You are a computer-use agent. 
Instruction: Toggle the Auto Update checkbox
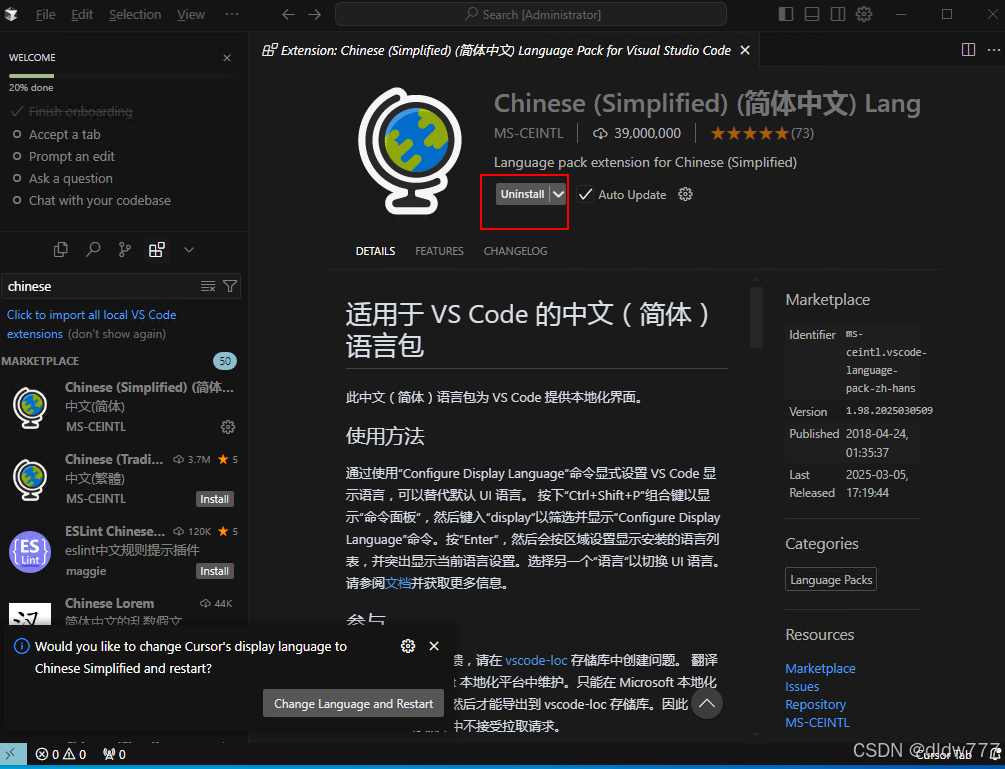[585, 194]
